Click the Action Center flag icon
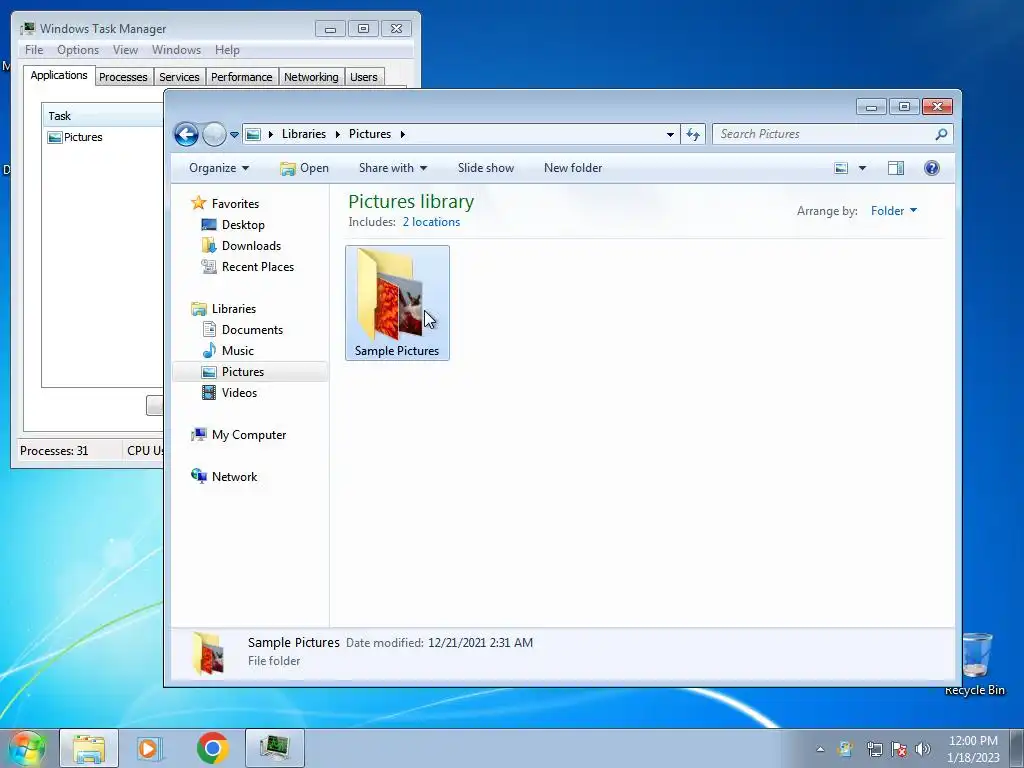 (899, 749)
